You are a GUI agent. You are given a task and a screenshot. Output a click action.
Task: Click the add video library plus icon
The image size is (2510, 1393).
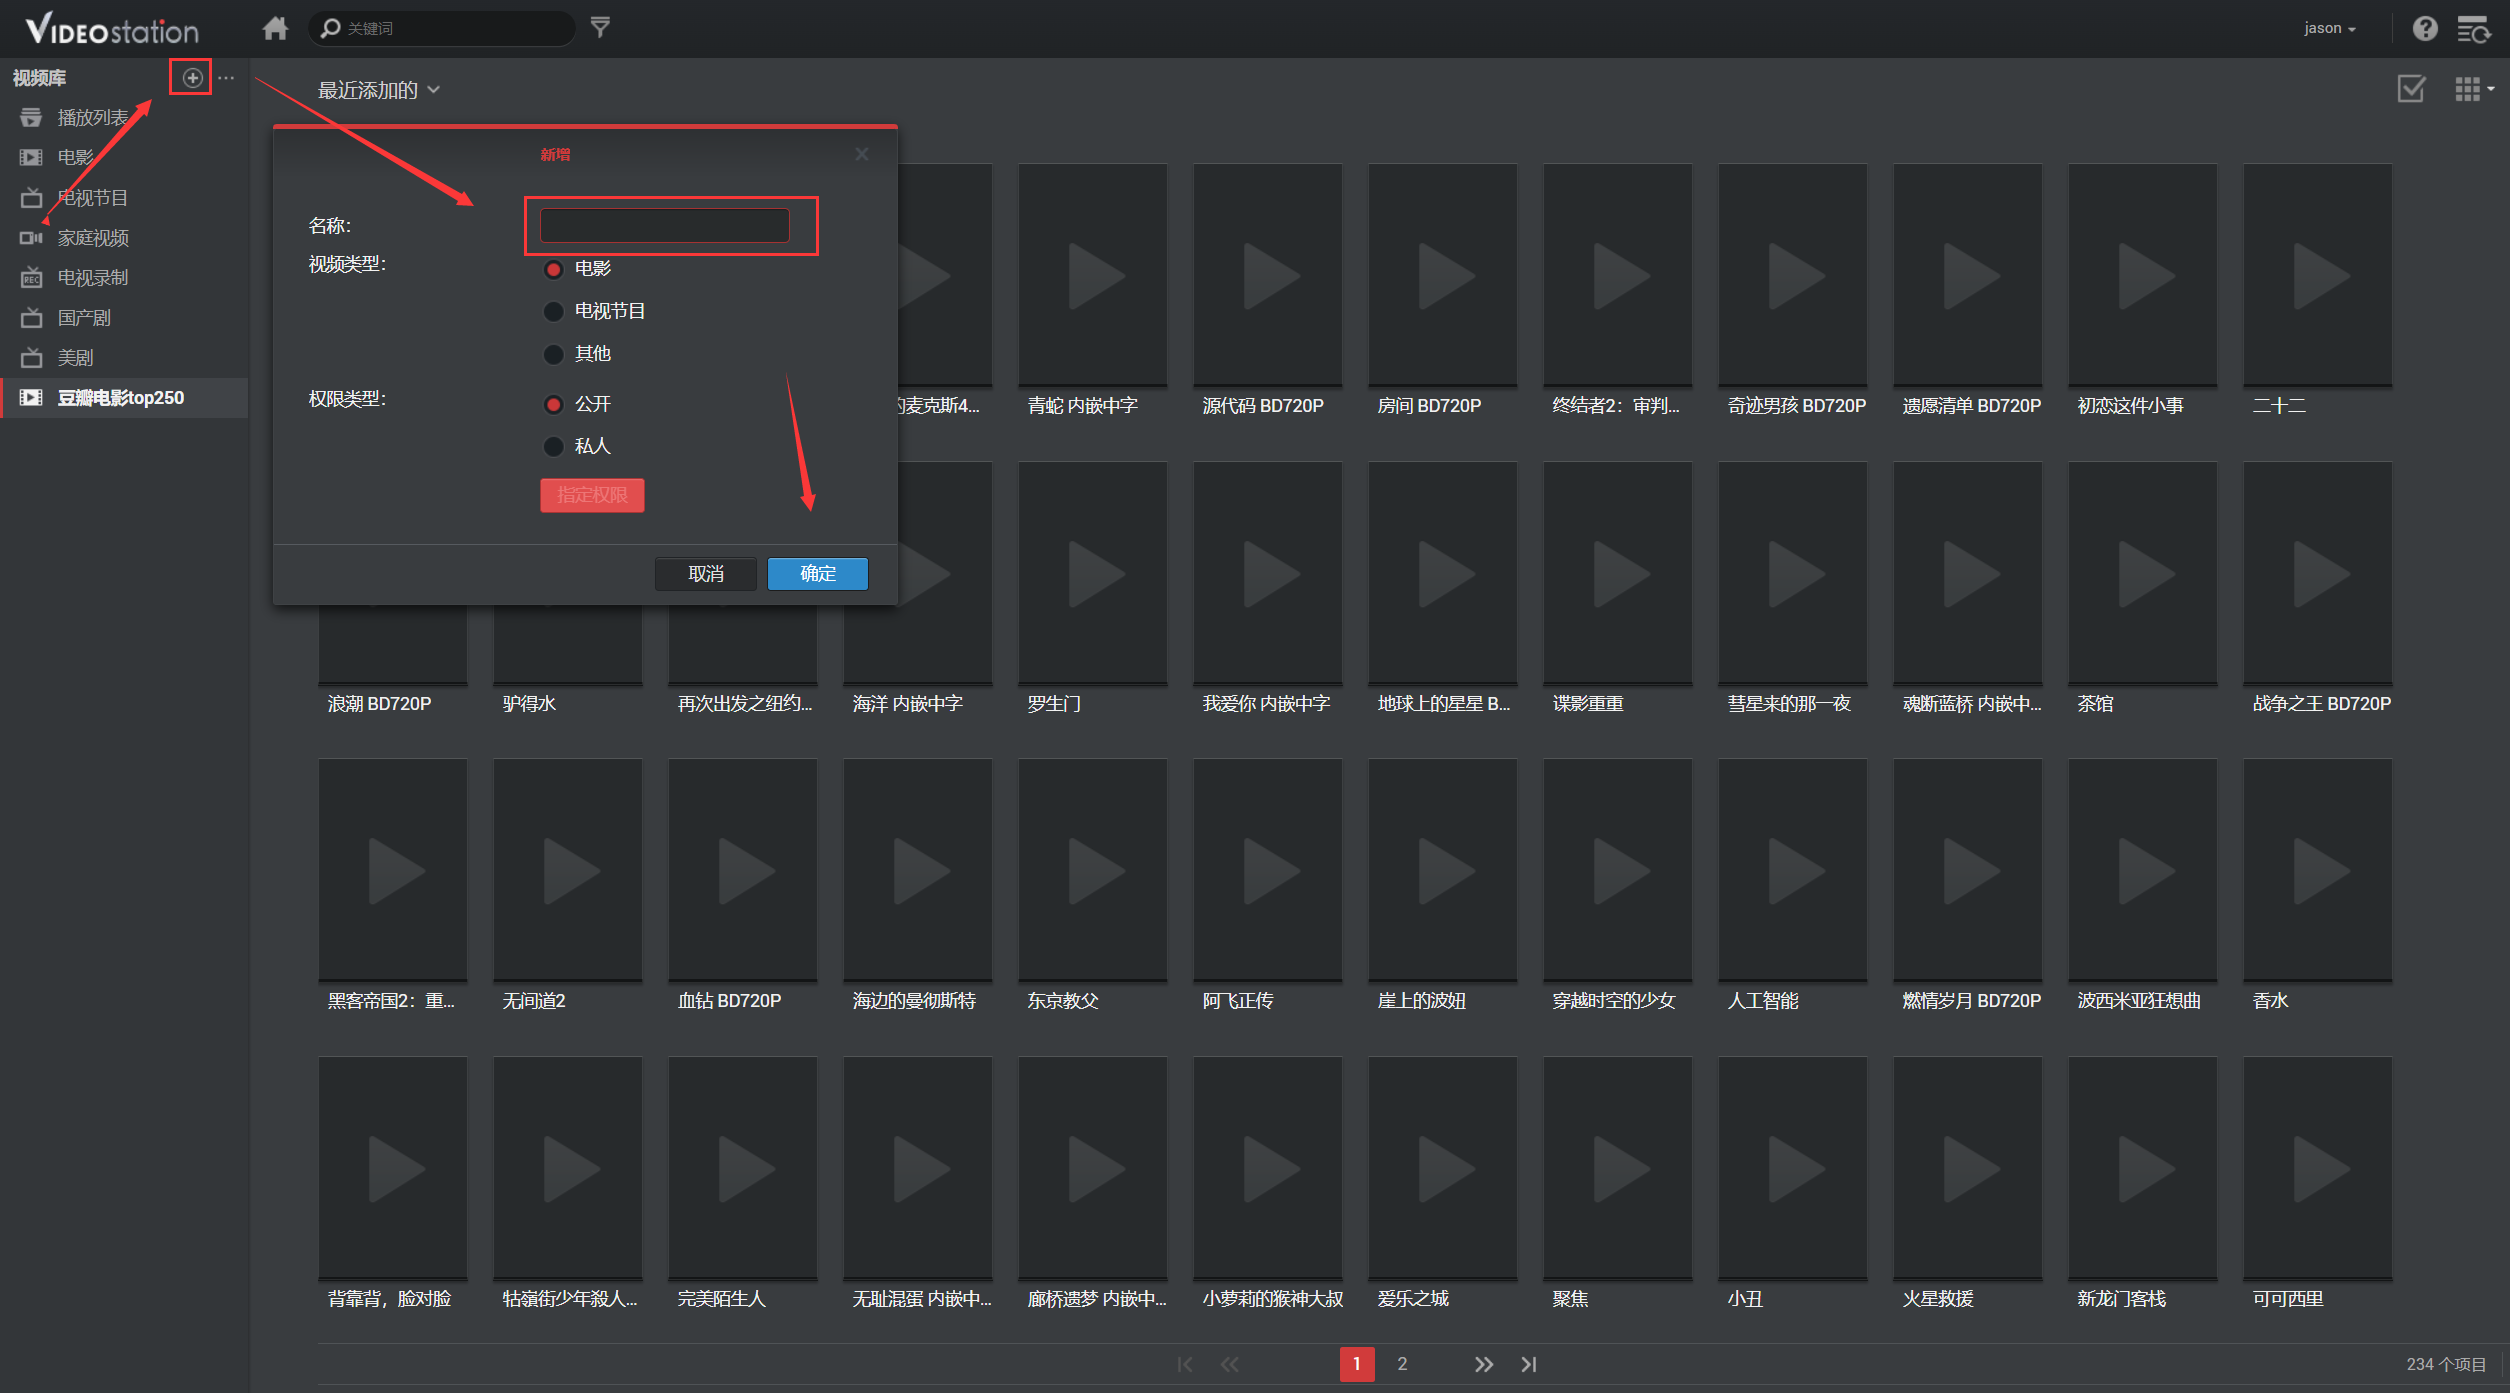point(192,78)
